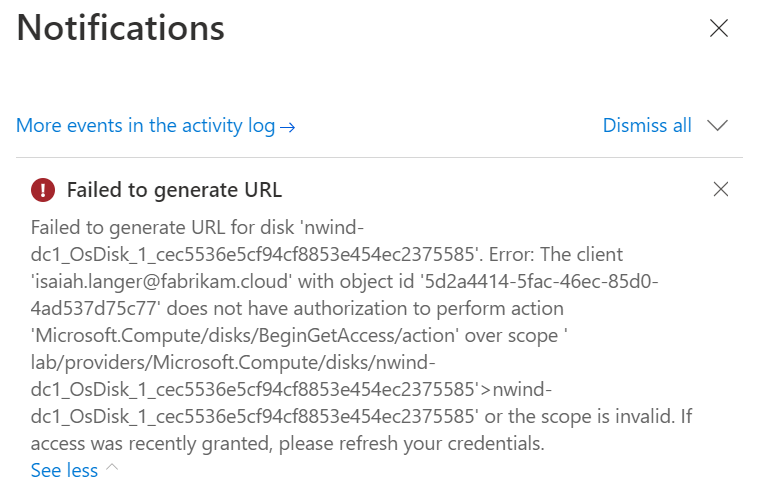Click the Notifications panel heading

pyautogui.click(x=121, y=28)
